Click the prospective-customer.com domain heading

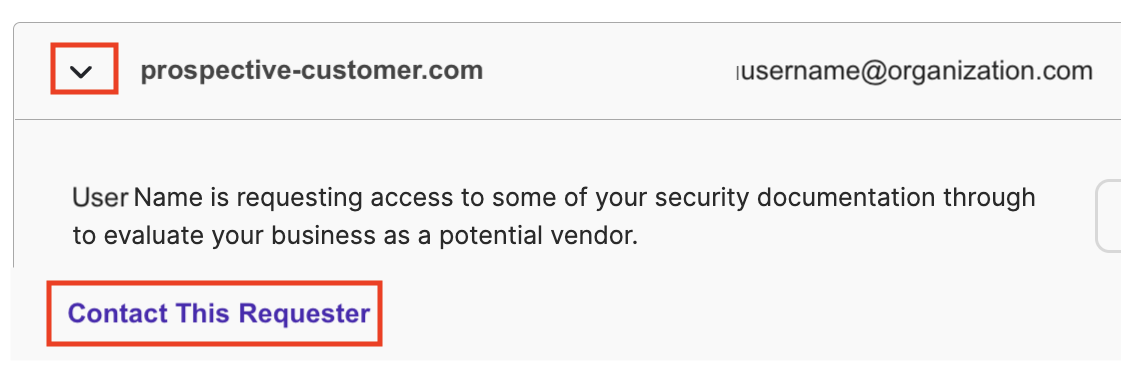(312, 70)
